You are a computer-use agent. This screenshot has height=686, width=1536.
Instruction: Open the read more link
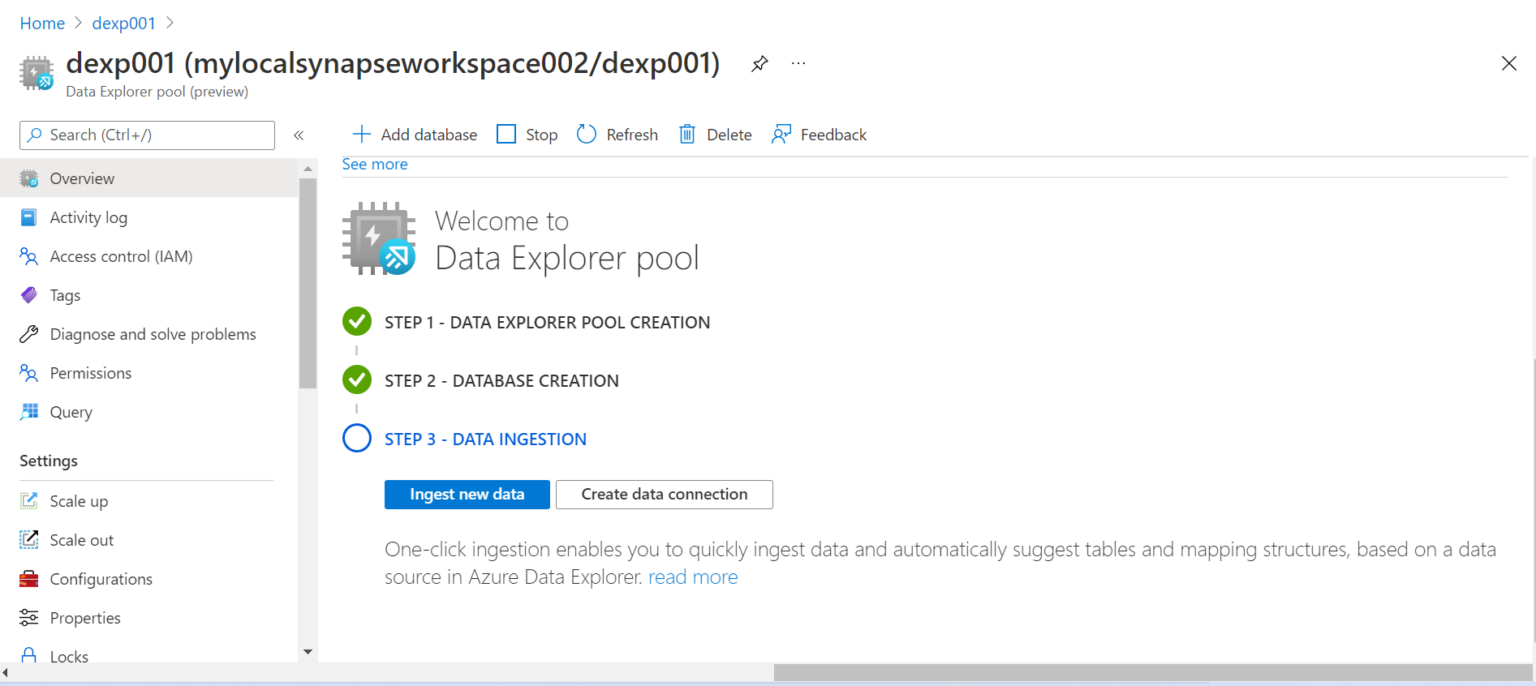(x=693, y=576)
